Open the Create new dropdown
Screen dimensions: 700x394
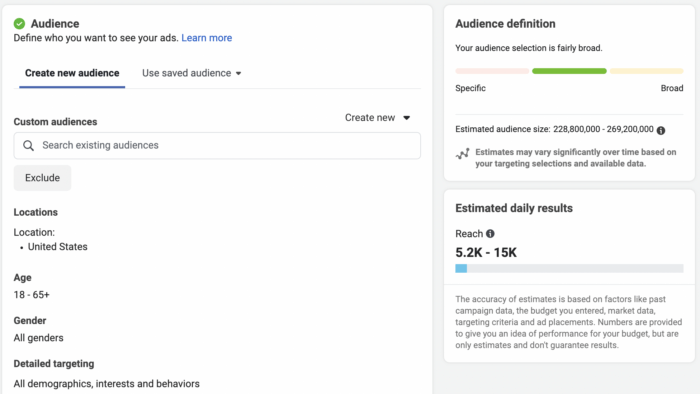pyautogui.click(x=377, y=118)
